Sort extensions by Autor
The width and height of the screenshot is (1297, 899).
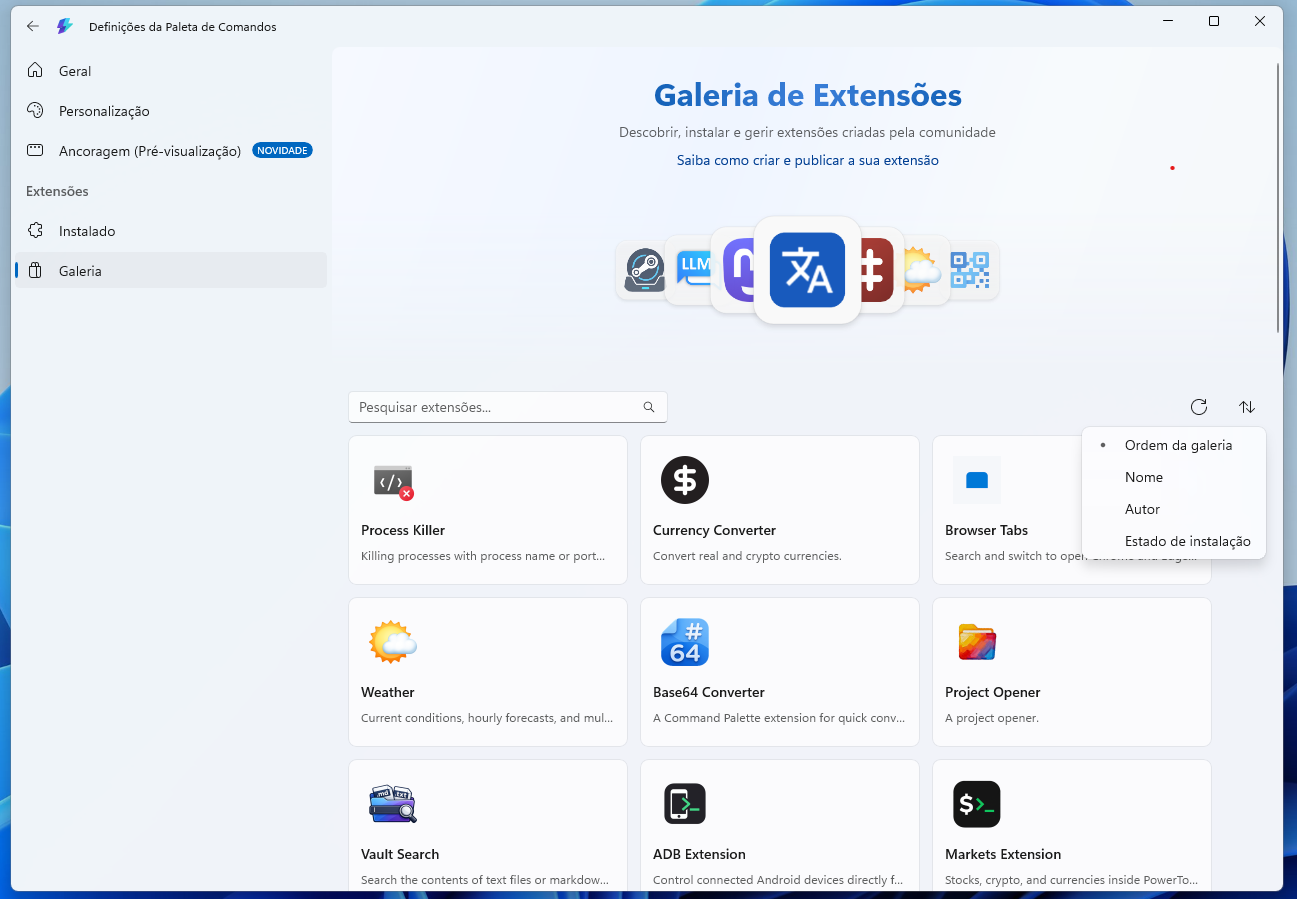[x=1174, y=509]
